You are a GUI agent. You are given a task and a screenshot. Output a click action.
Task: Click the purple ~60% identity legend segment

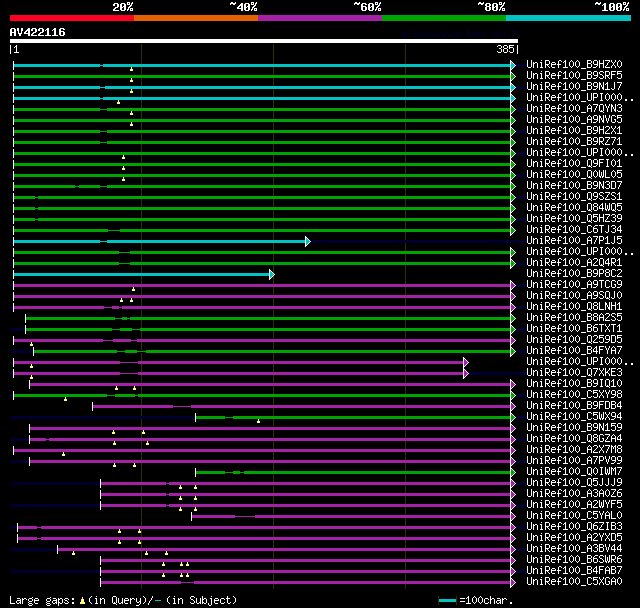pyautogui.click(x=320, y=18)
